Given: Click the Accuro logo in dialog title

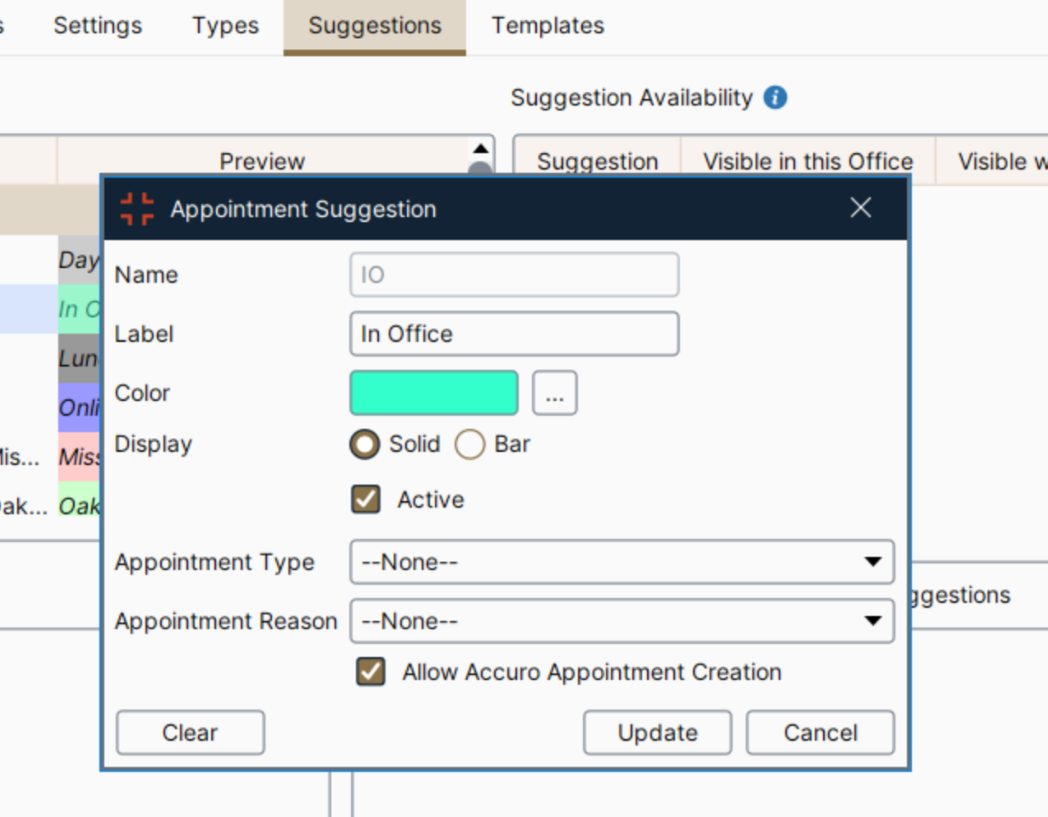Looking at the screenshot, I should 137,209.
